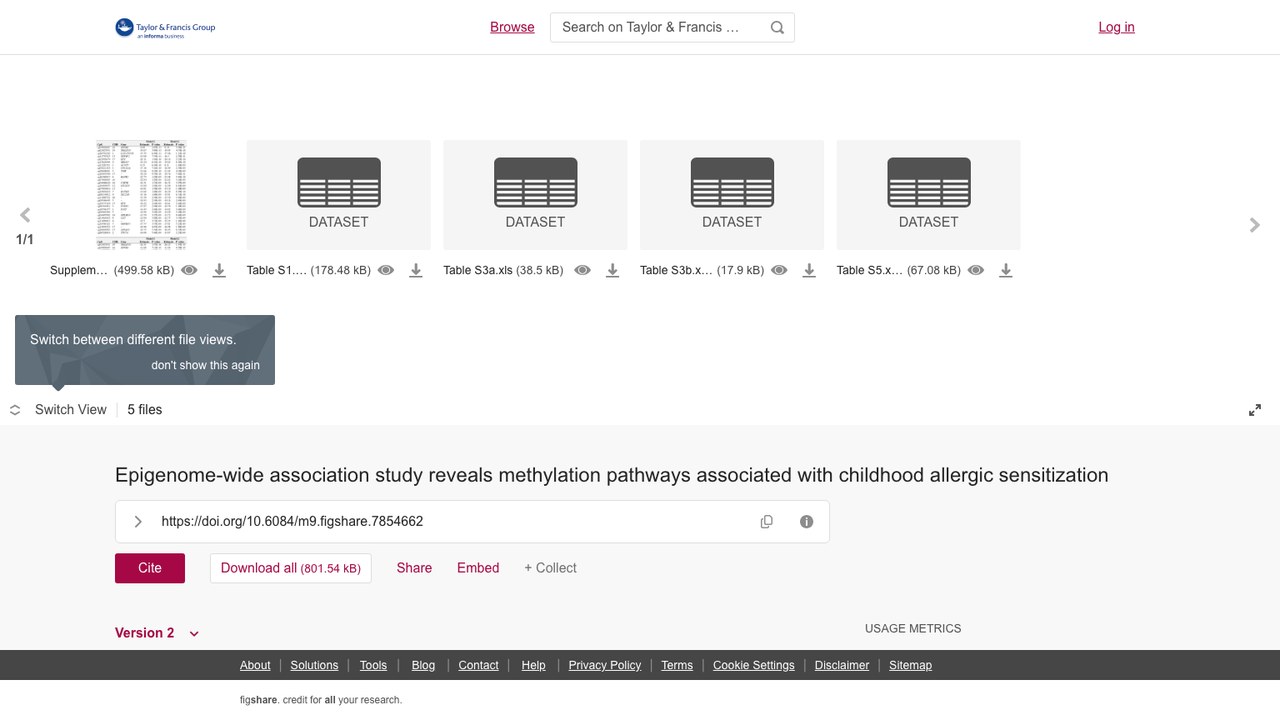Click the Cite button
This screenshot has width=1280, height=720.
[150, 568]
